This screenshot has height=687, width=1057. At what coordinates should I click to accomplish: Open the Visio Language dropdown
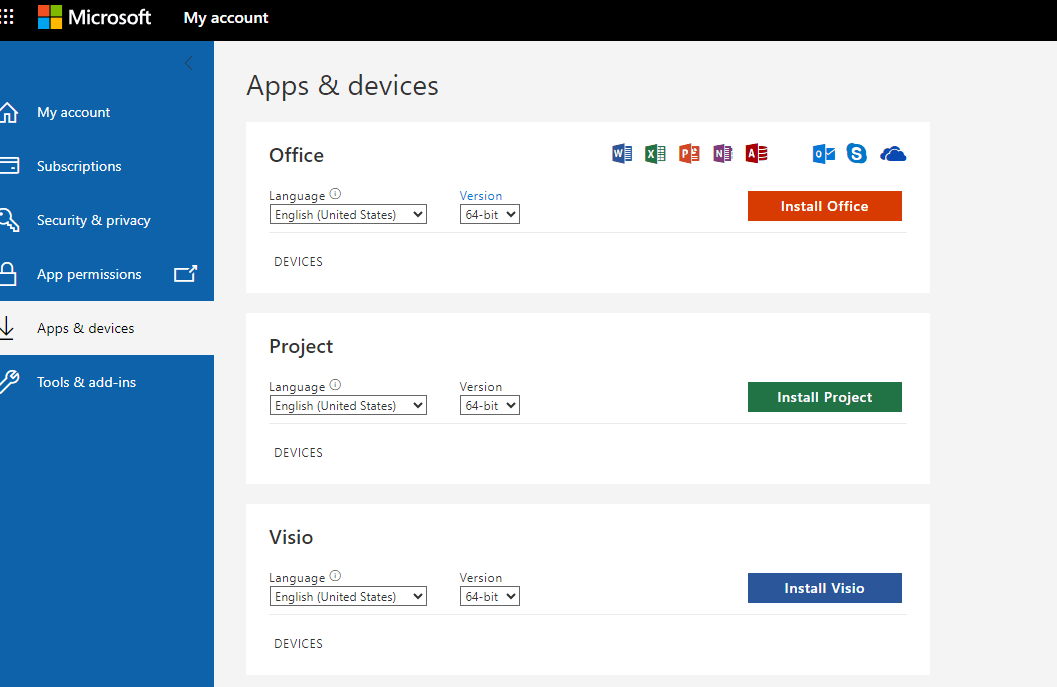coord(348,596)
